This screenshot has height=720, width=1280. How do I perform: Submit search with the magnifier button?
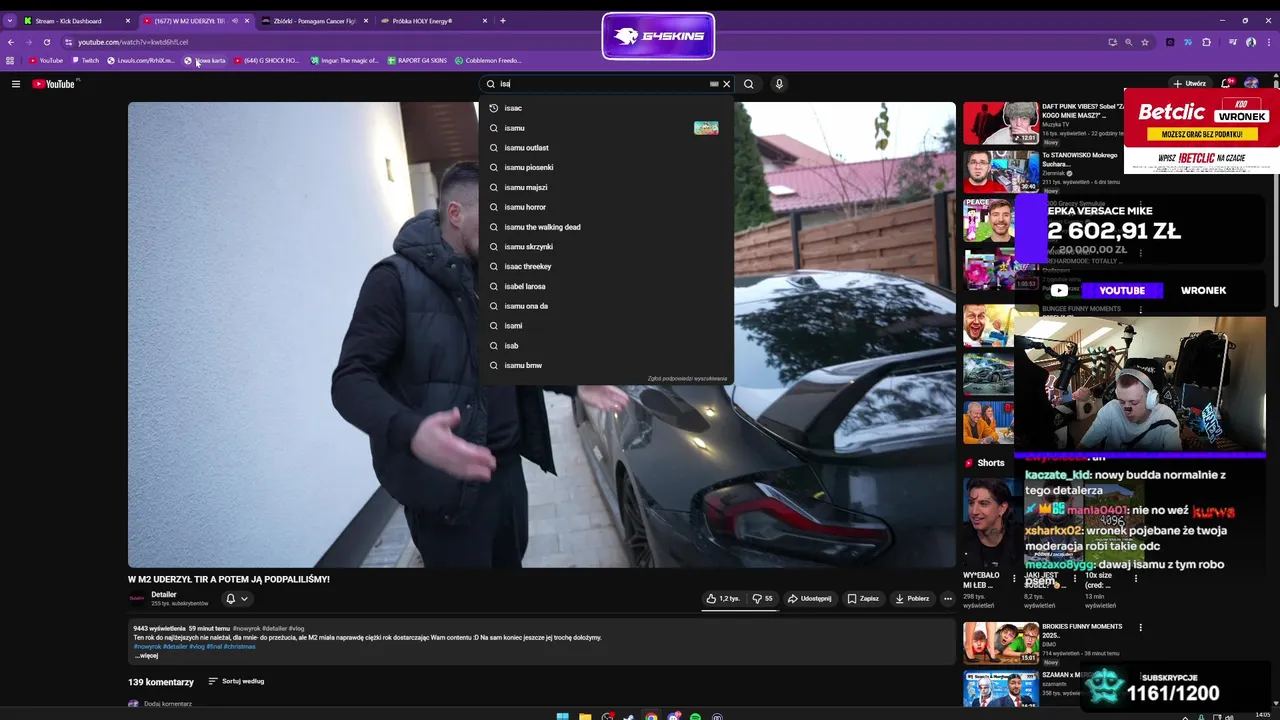tap(749, 84)
